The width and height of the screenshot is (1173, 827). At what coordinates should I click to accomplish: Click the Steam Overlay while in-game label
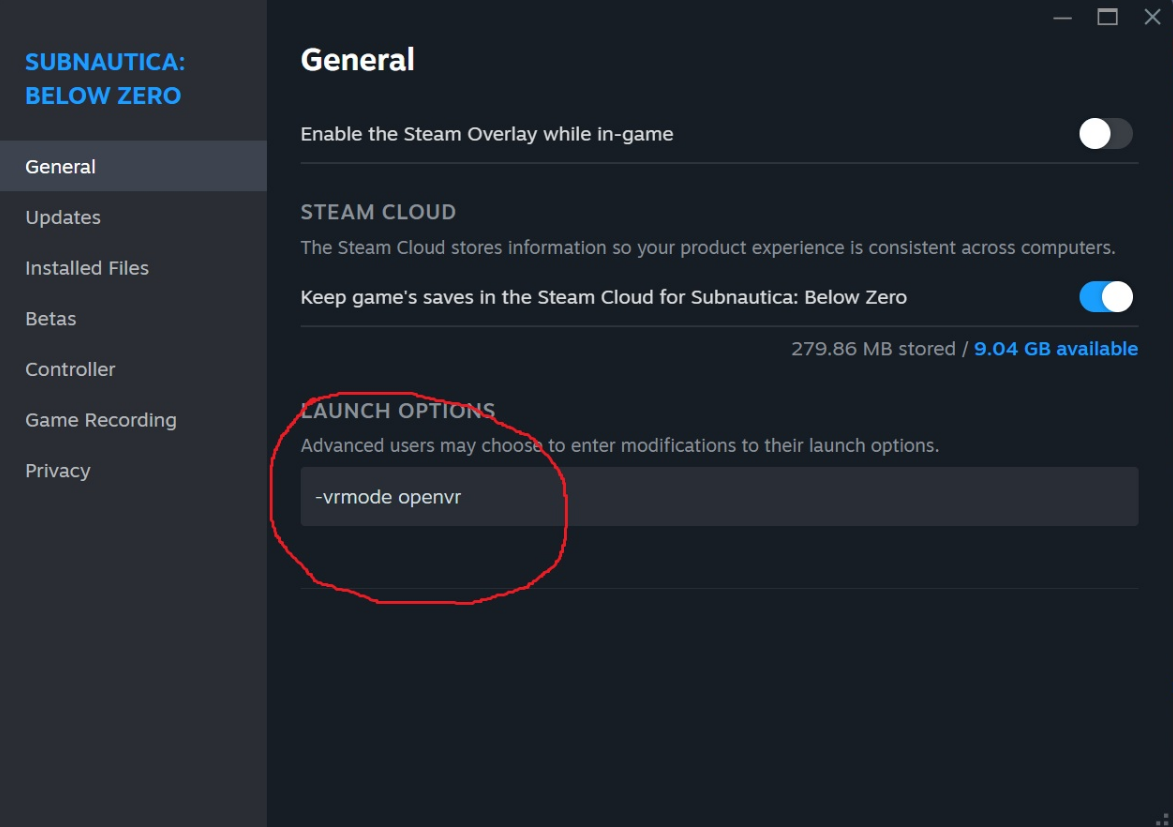point(487,134)
